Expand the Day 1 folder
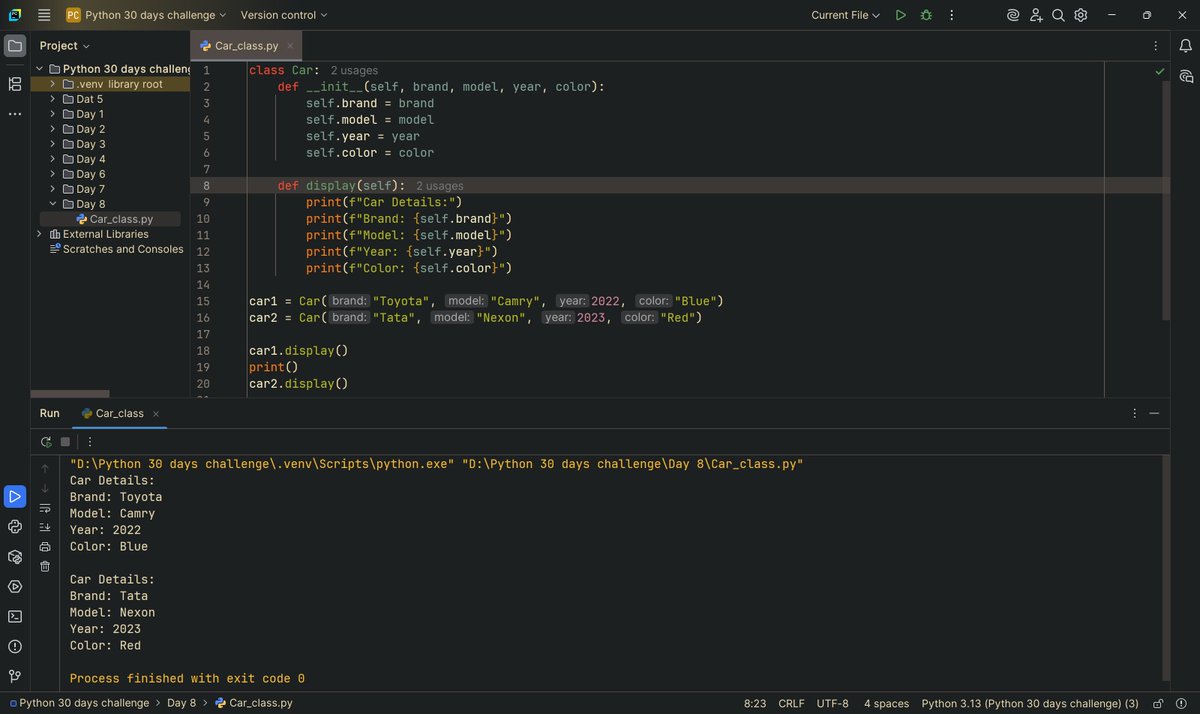Screen dimensions: 1200x714 point(53,114)
